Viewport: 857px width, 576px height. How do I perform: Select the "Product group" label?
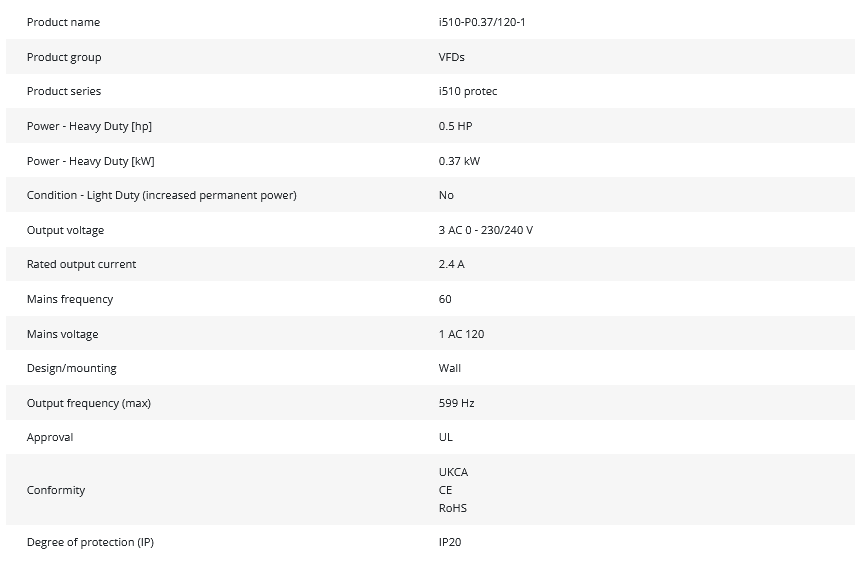(64, 57)
